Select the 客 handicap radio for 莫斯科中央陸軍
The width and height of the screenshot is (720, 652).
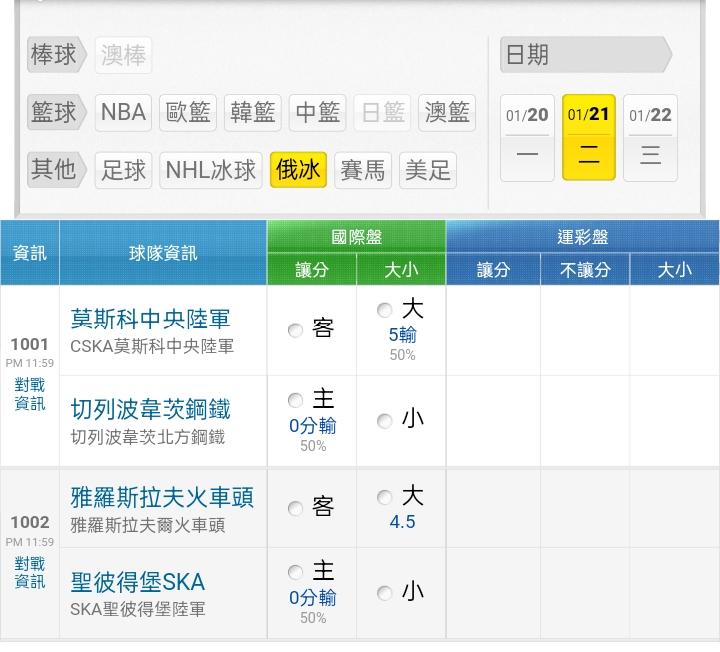[x=296, y=331]
